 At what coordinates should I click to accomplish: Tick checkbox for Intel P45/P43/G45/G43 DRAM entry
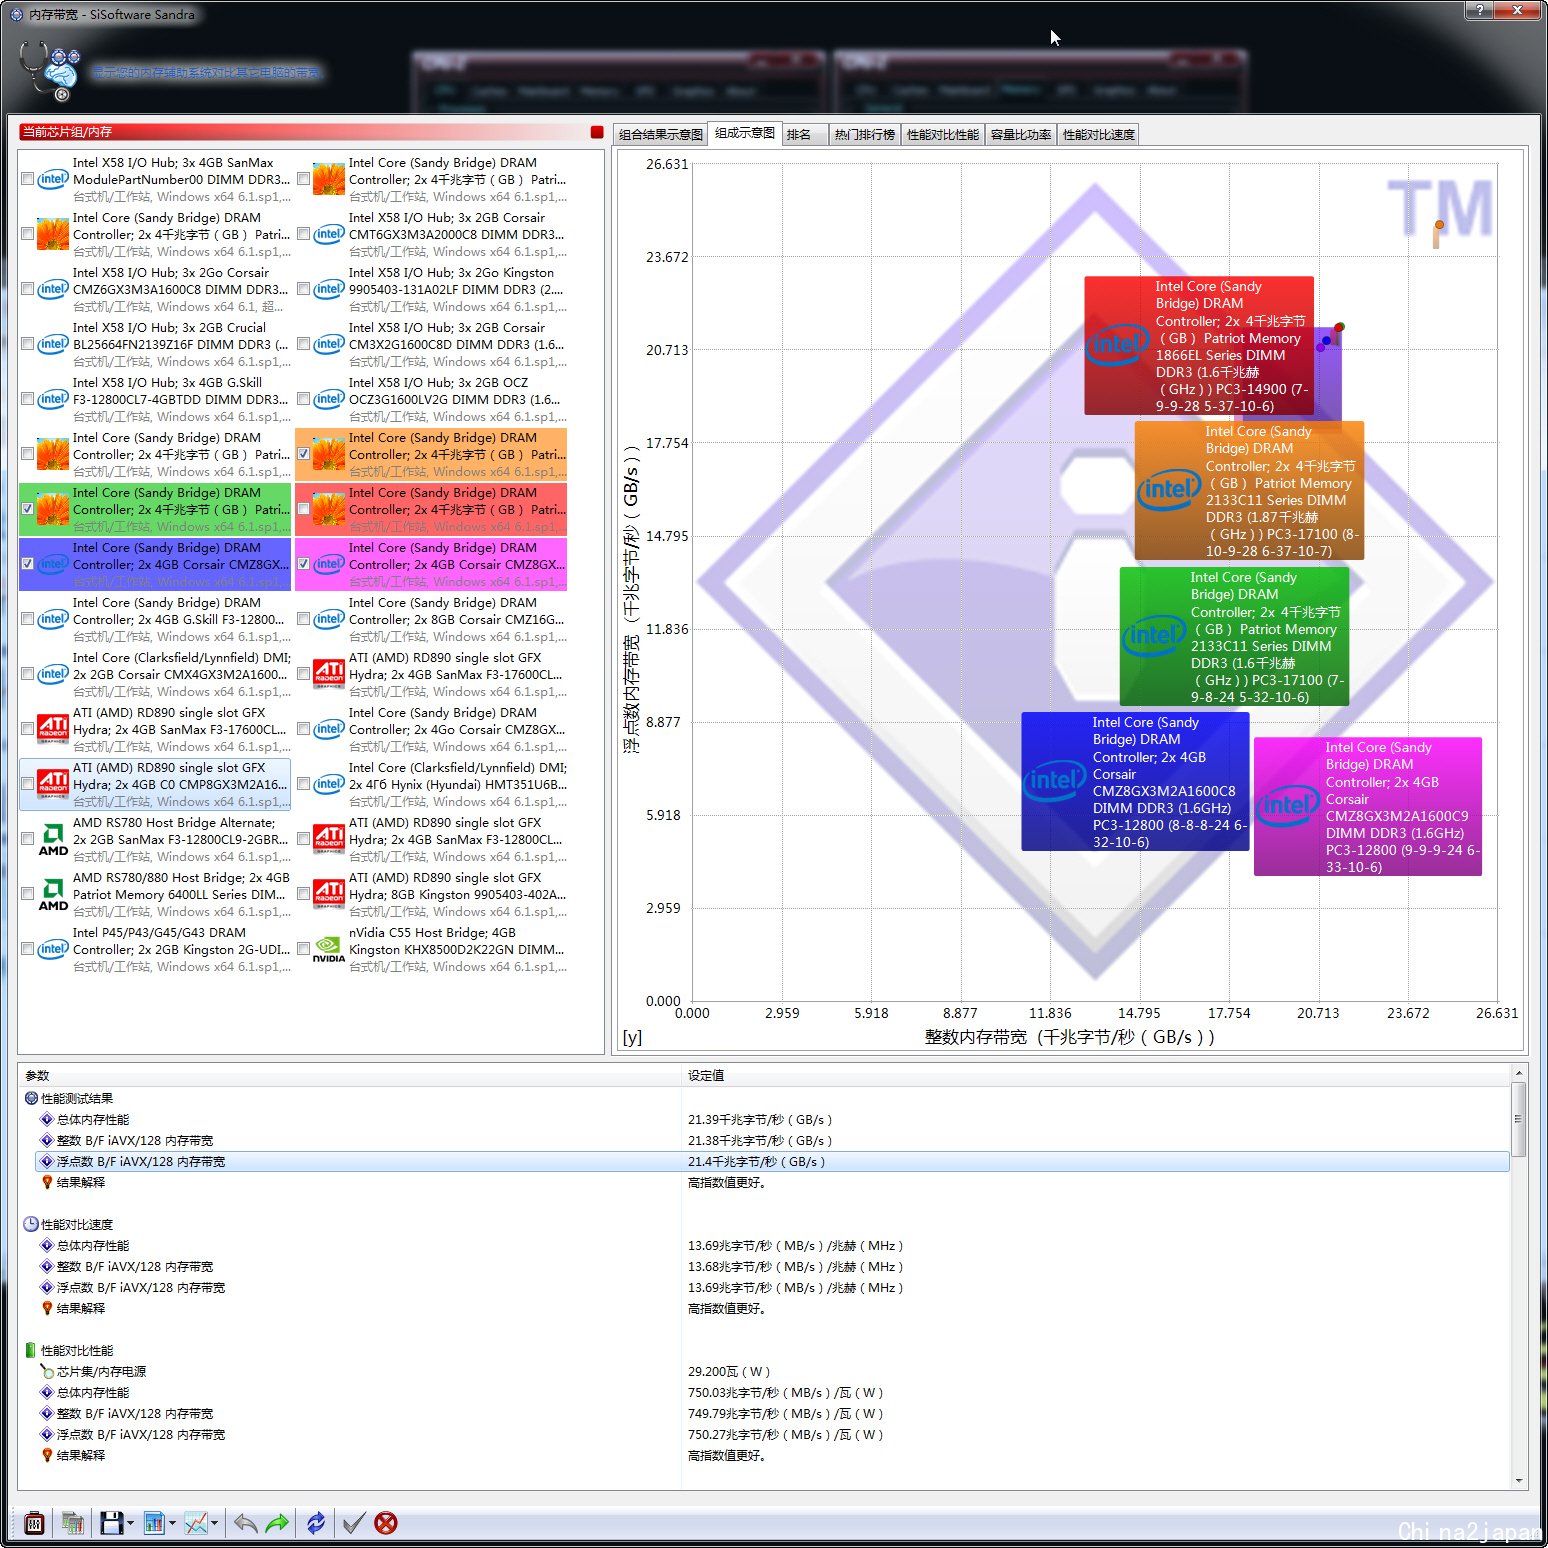click(28, 949)
